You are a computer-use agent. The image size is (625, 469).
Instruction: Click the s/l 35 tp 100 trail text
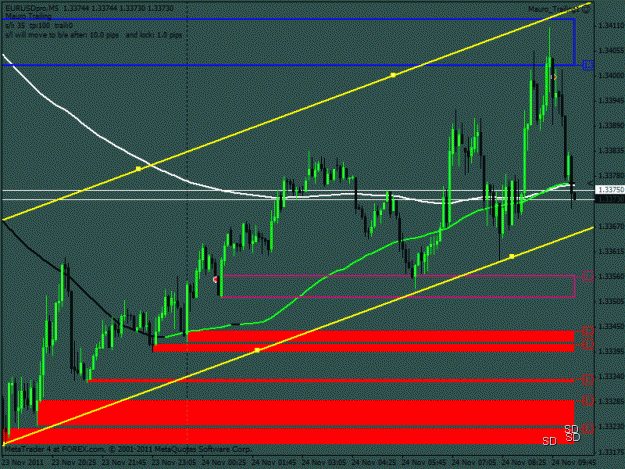[x=39, y=26]
